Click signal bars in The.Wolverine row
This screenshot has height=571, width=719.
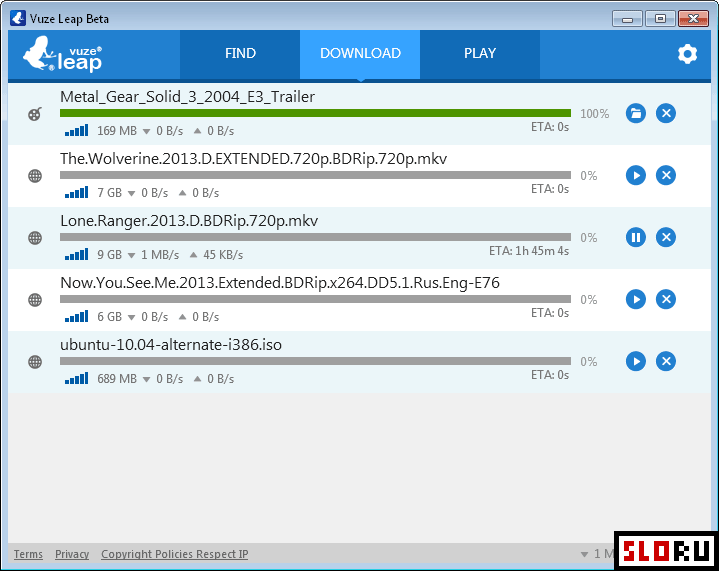click(x=77, y=192)
